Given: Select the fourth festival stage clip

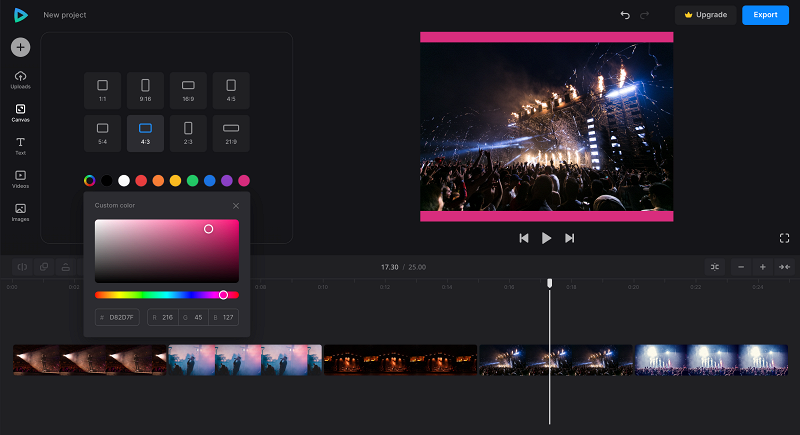Looking at the screenshot, I should [556, 360].
